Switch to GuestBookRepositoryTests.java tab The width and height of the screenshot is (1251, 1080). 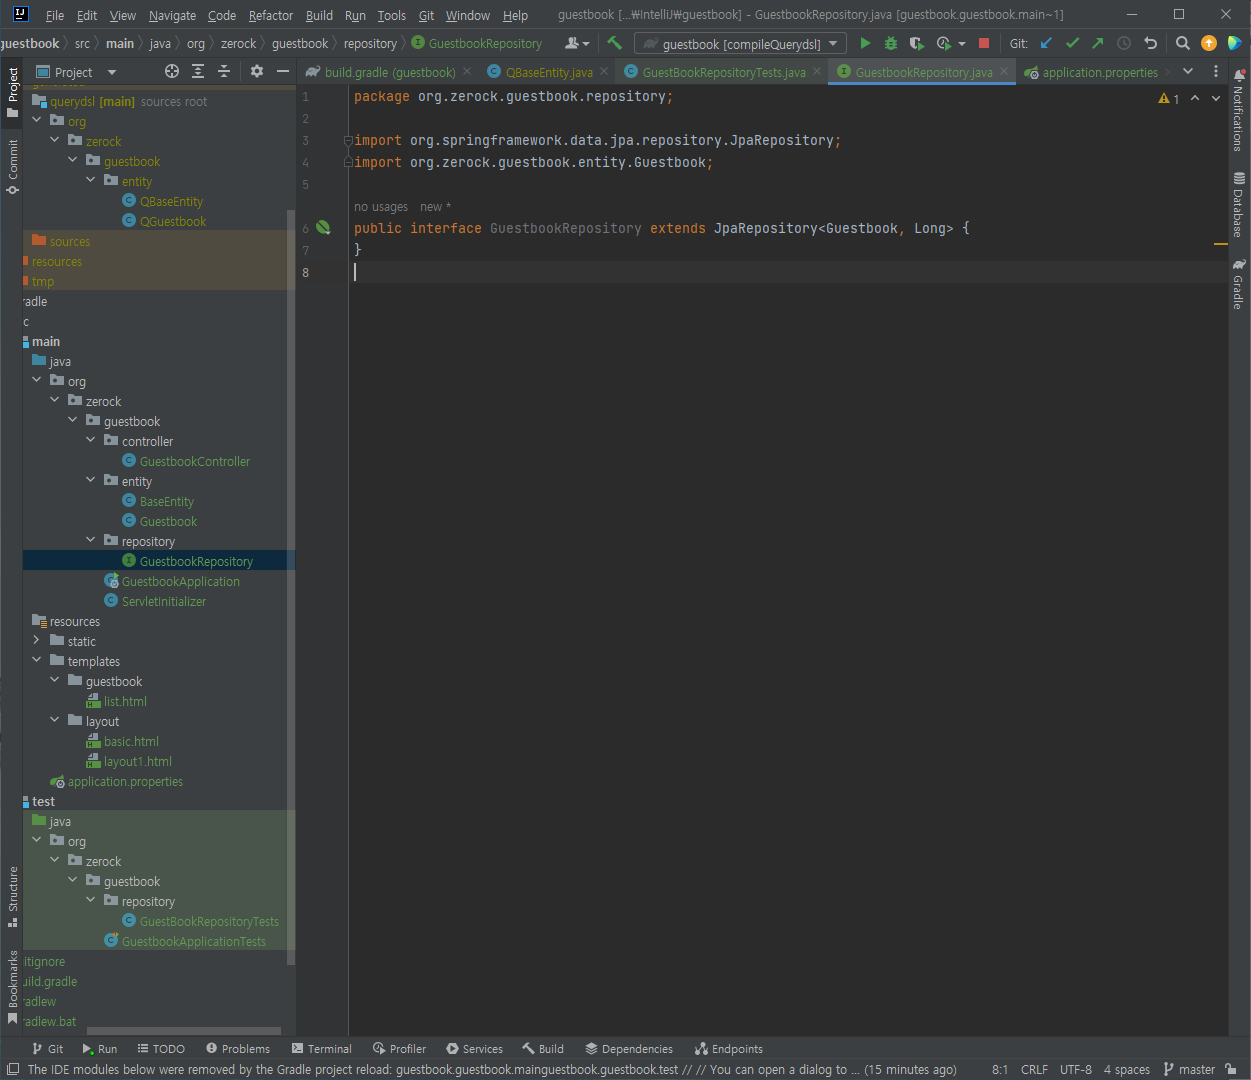click(724, 72)
